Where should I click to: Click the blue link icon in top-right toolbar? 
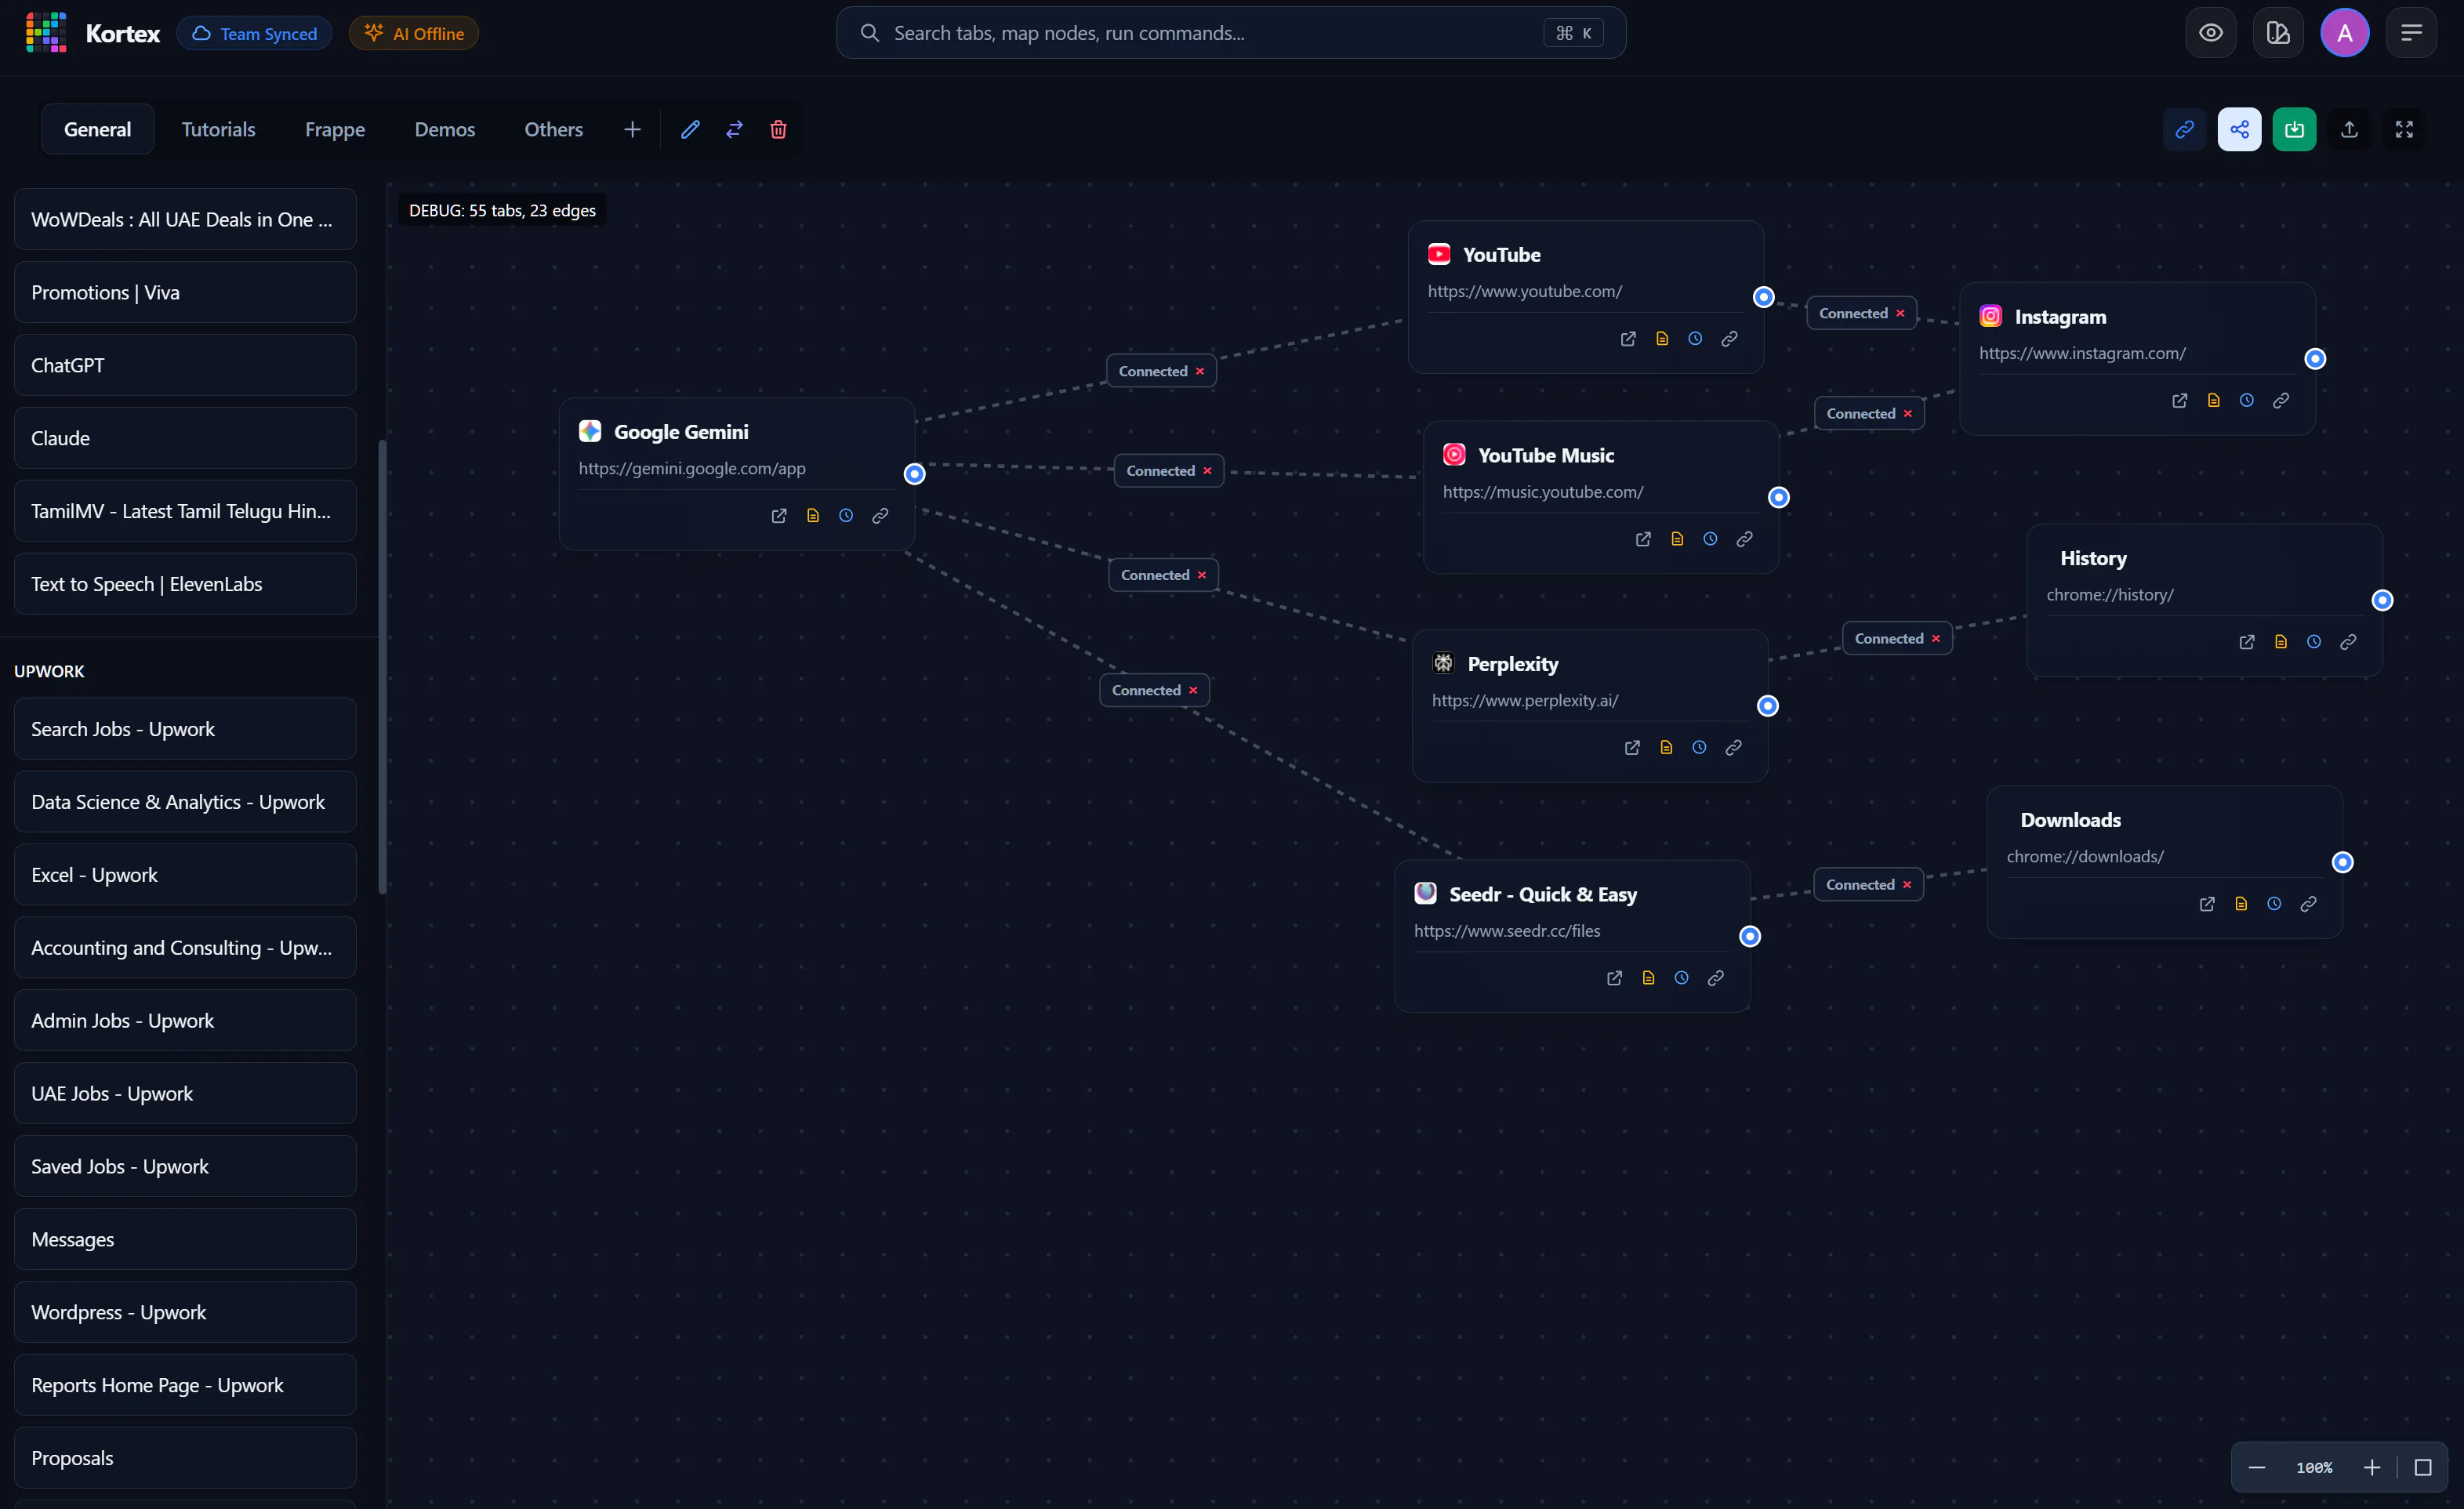point(2184,129)
